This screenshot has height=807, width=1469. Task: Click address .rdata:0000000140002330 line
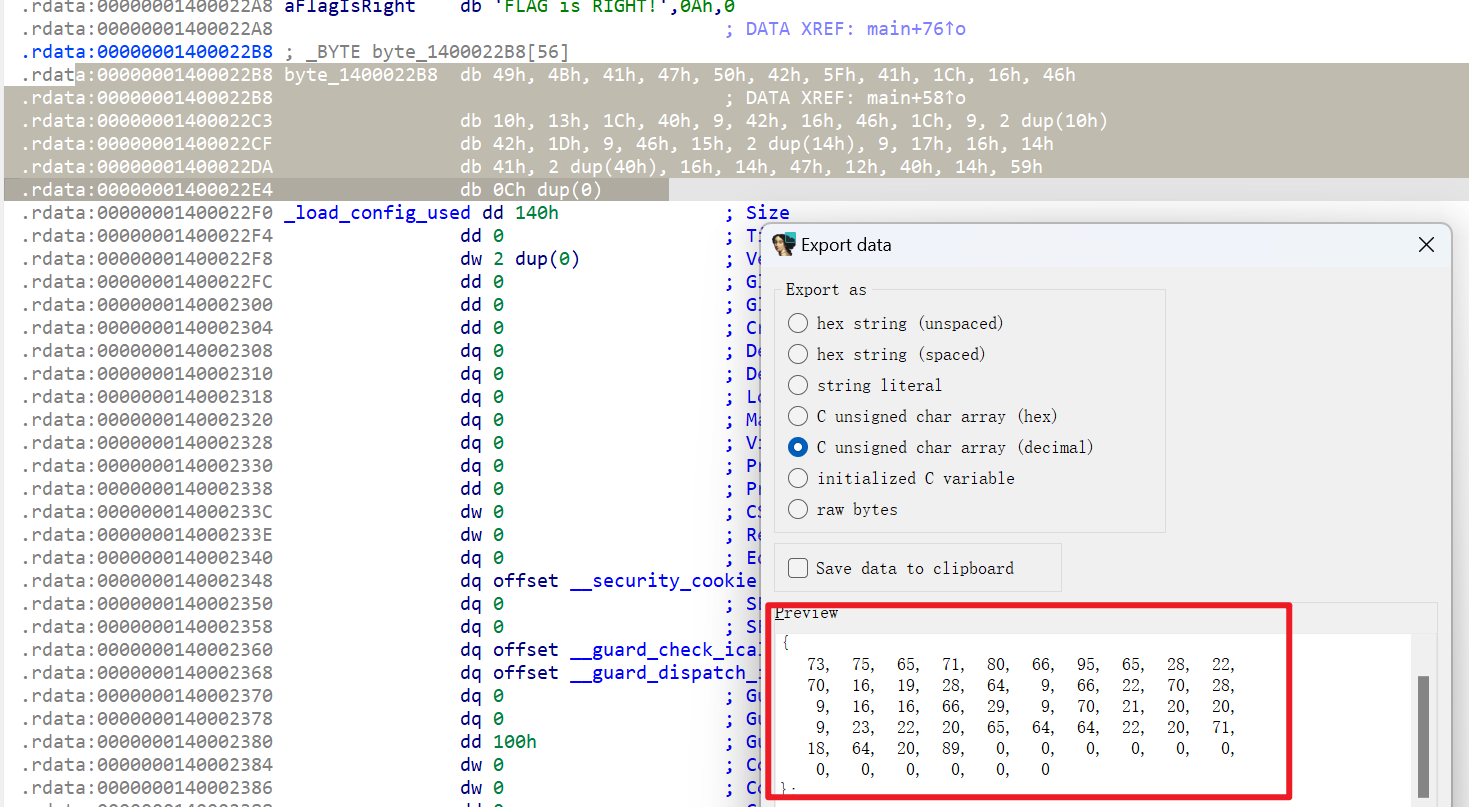pos(146,466)
